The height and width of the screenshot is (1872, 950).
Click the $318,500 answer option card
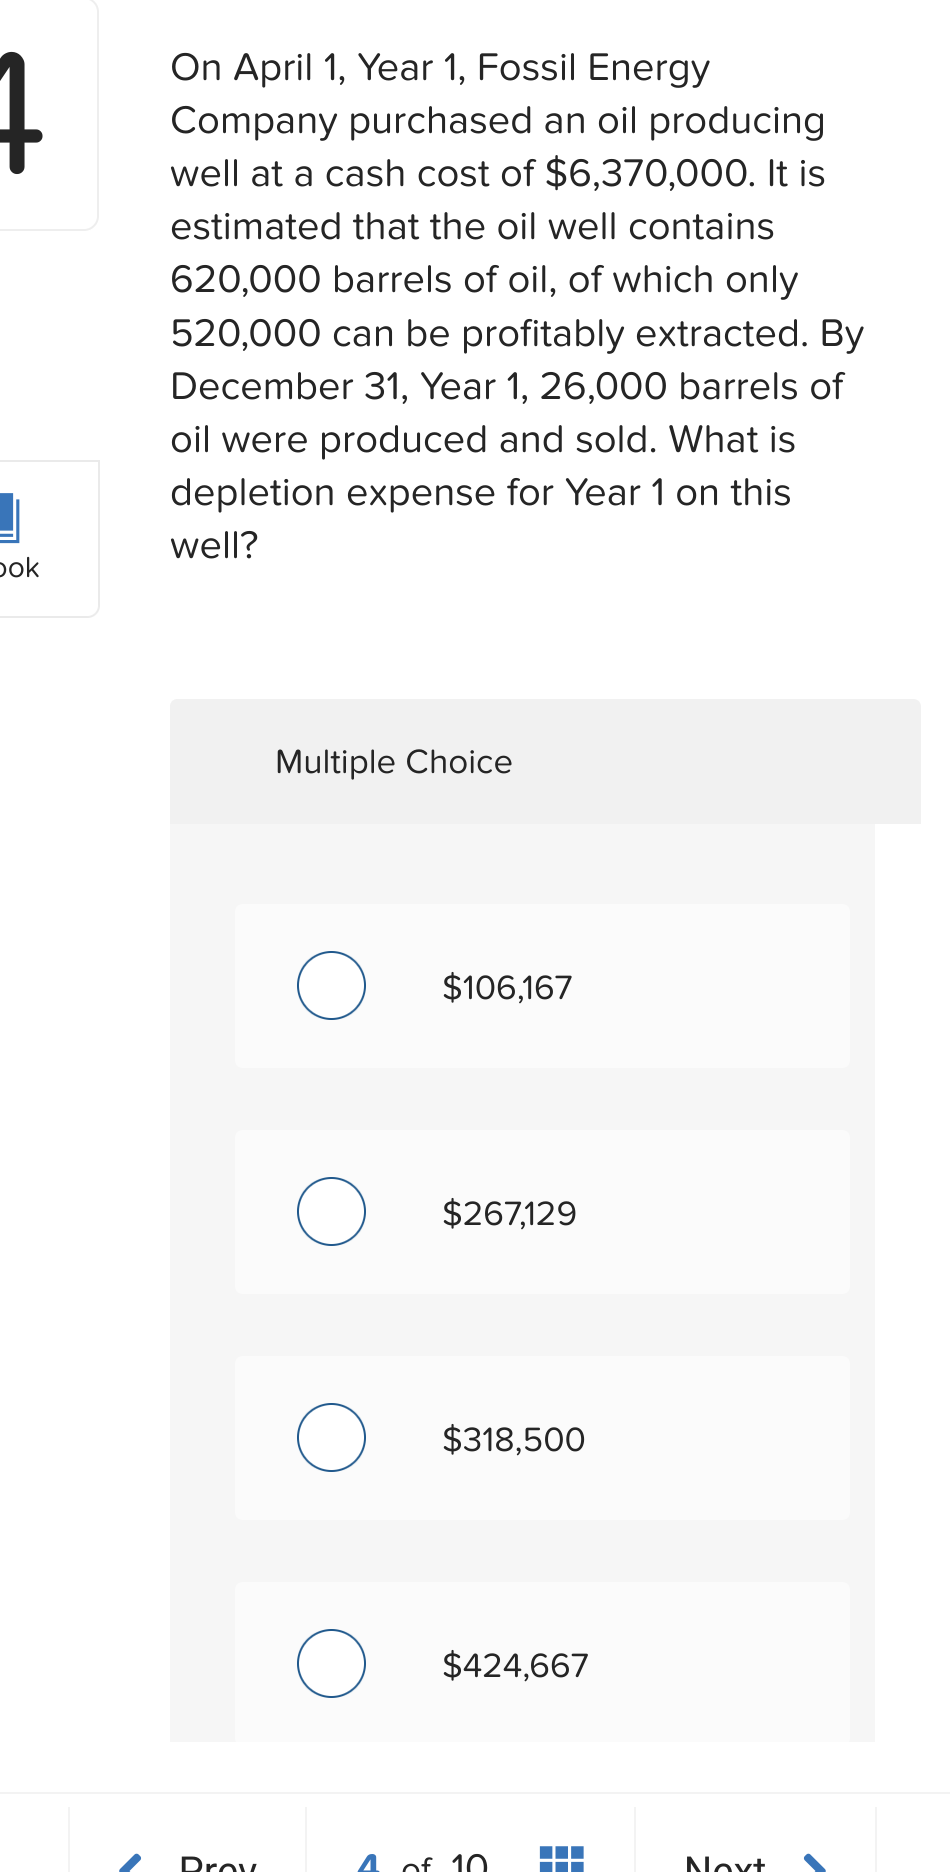(x=541, y=1437)
